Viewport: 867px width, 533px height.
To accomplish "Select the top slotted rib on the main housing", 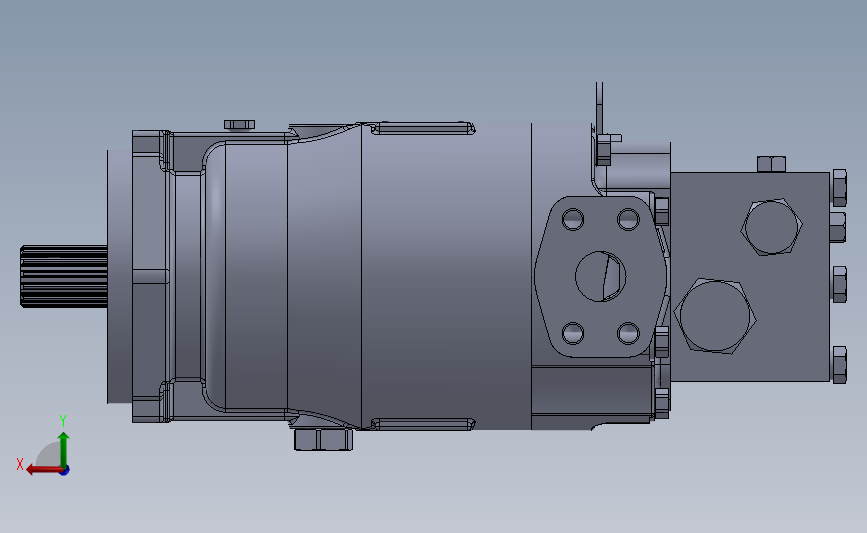I will coord(423,128).
